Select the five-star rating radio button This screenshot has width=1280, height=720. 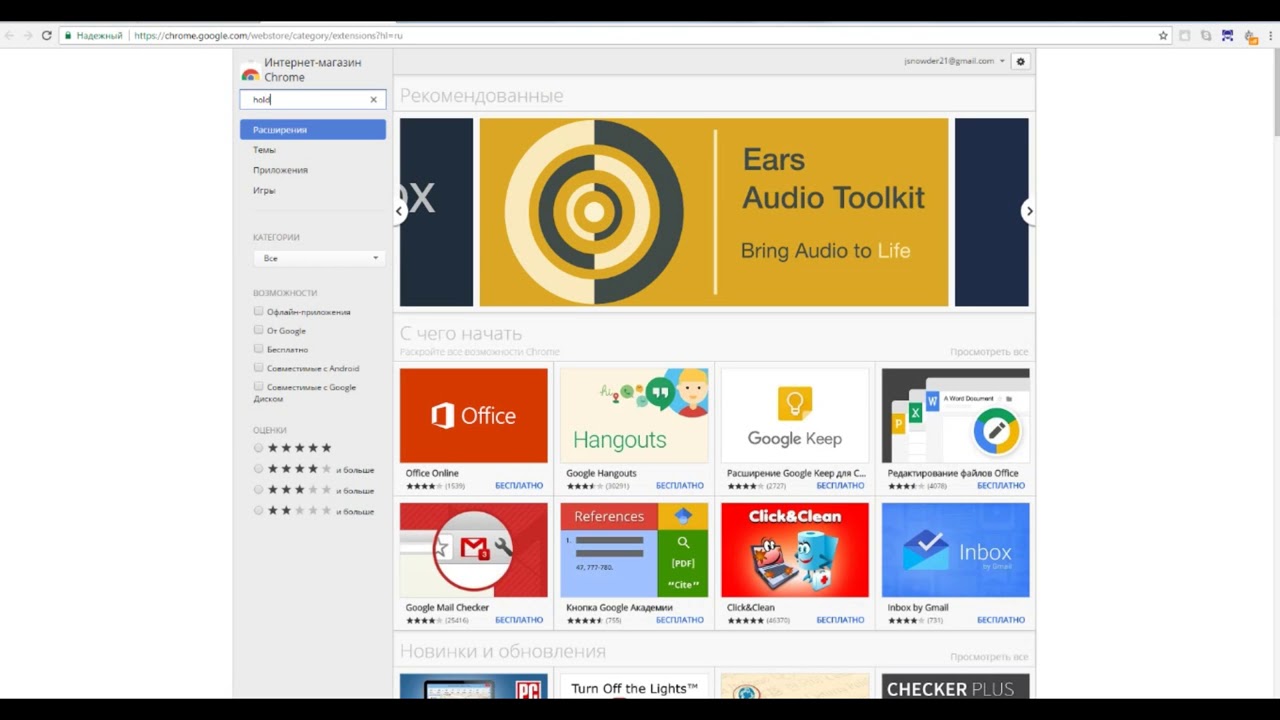(258, 448)
